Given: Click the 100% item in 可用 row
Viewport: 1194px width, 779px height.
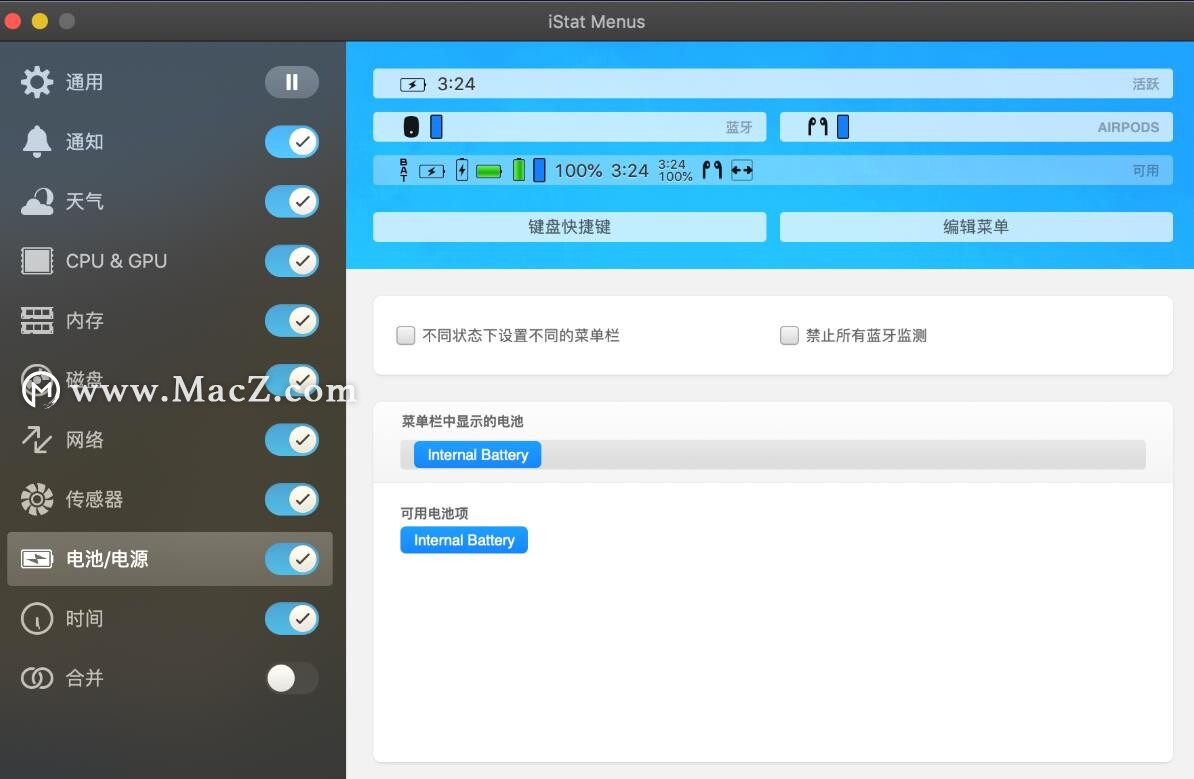Looking at the screenshot, I should (x=578, y=171).
